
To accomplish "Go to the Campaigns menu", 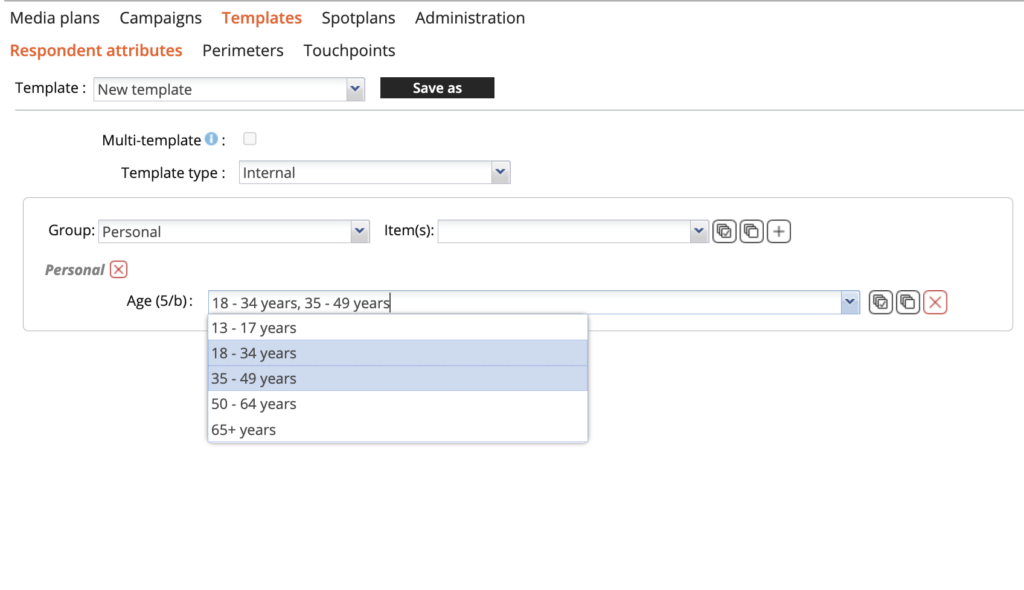I will tap(160, 18).
